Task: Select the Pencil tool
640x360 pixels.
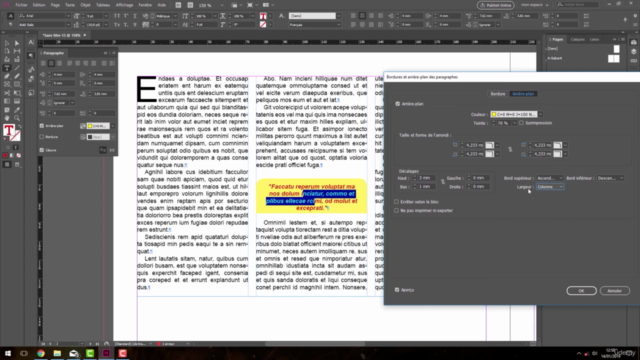Action: pos(17,76)
